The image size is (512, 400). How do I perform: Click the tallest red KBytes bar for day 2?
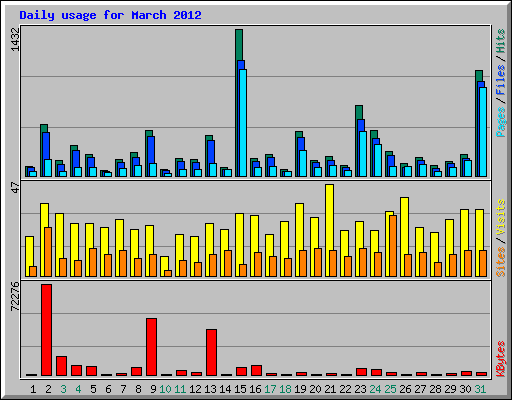tap(46, 330)
